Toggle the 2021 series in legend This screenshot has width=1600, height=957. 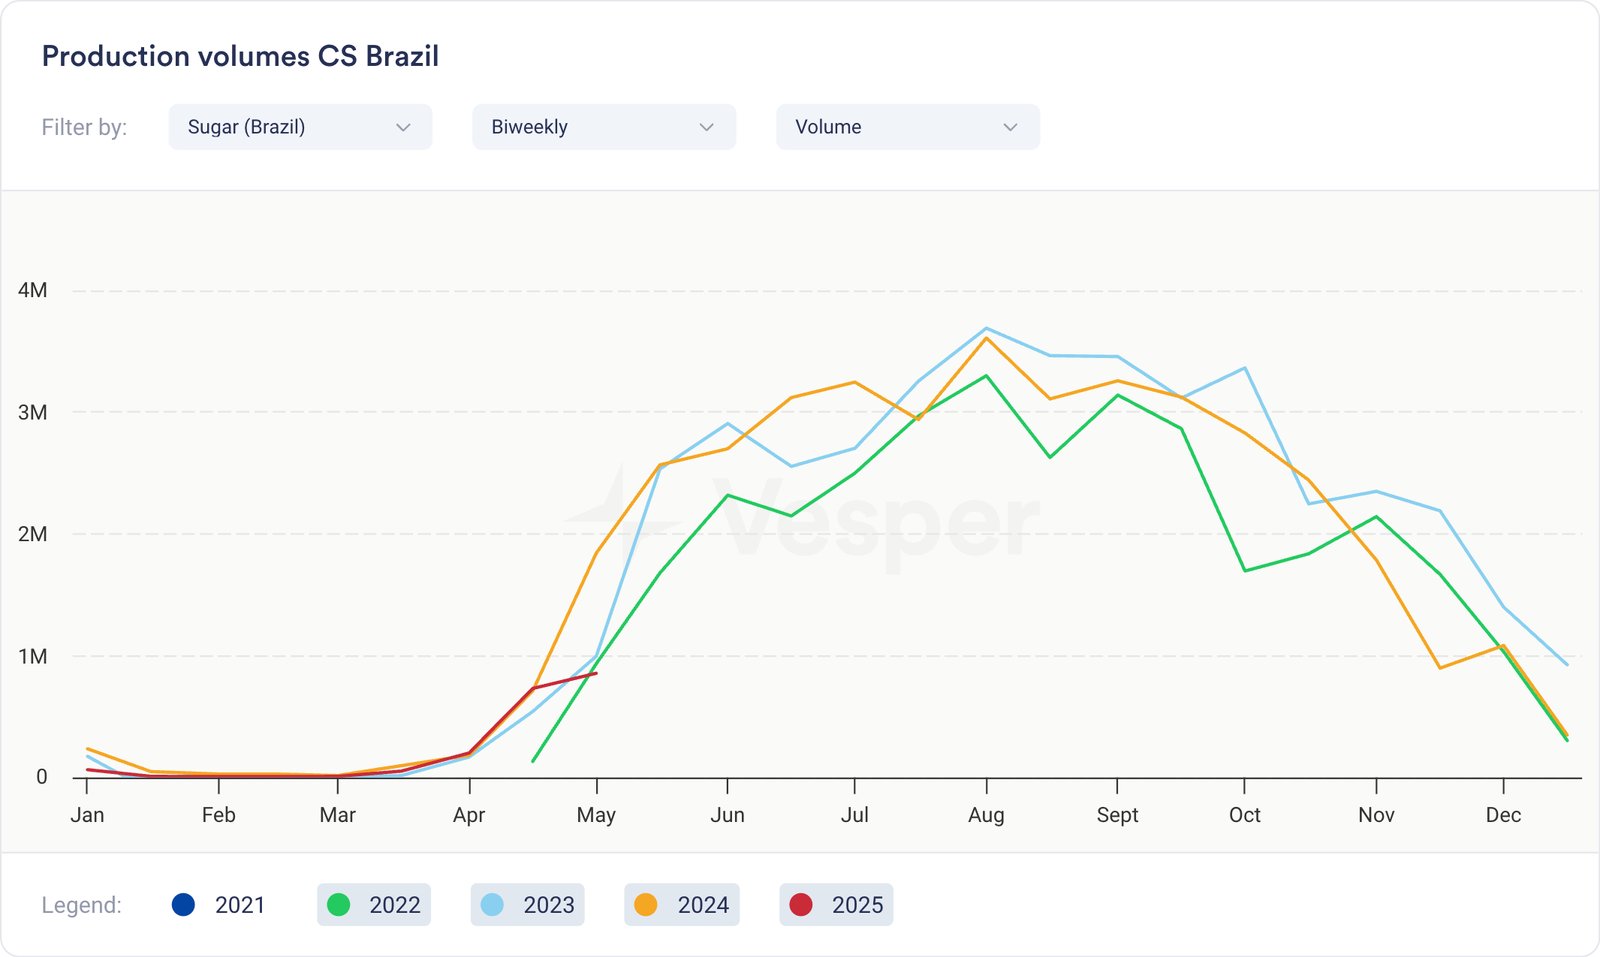point(219,905)
